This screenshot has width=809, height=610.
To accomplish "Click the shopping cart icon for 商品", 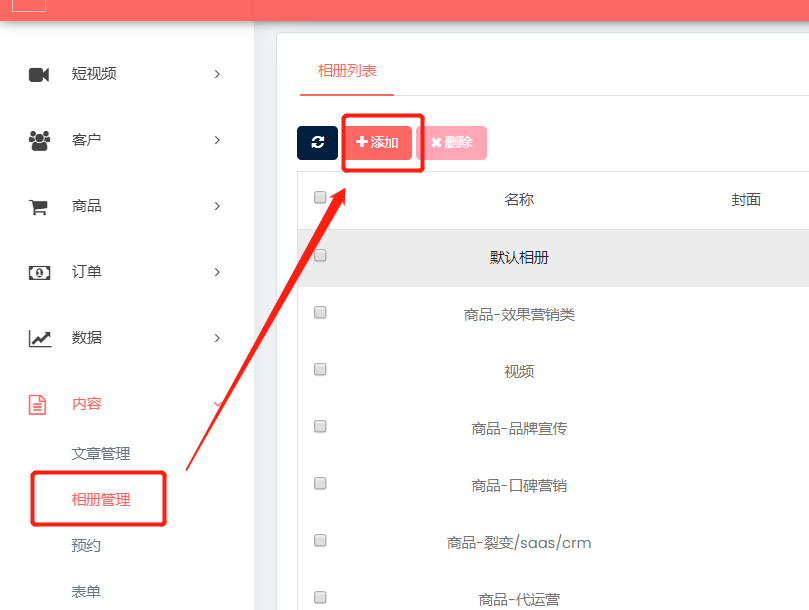I will pyautogui.click(x=38, y=207).
